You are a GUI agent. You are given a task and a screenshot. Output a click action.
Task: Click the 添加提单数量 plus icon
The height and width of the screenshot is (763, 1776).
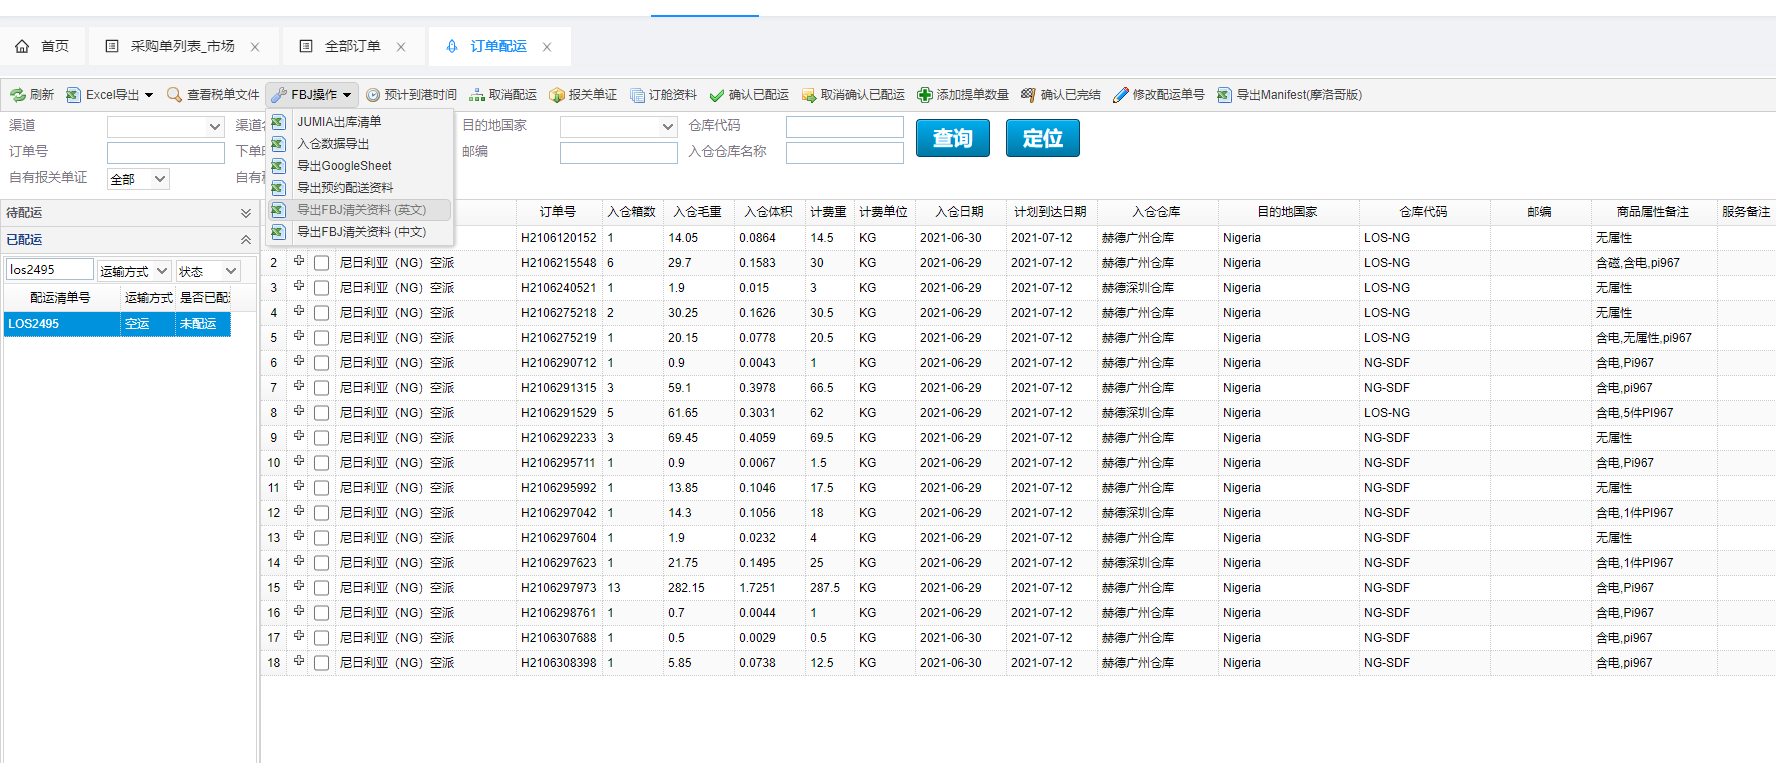click(x=925, y=95)
